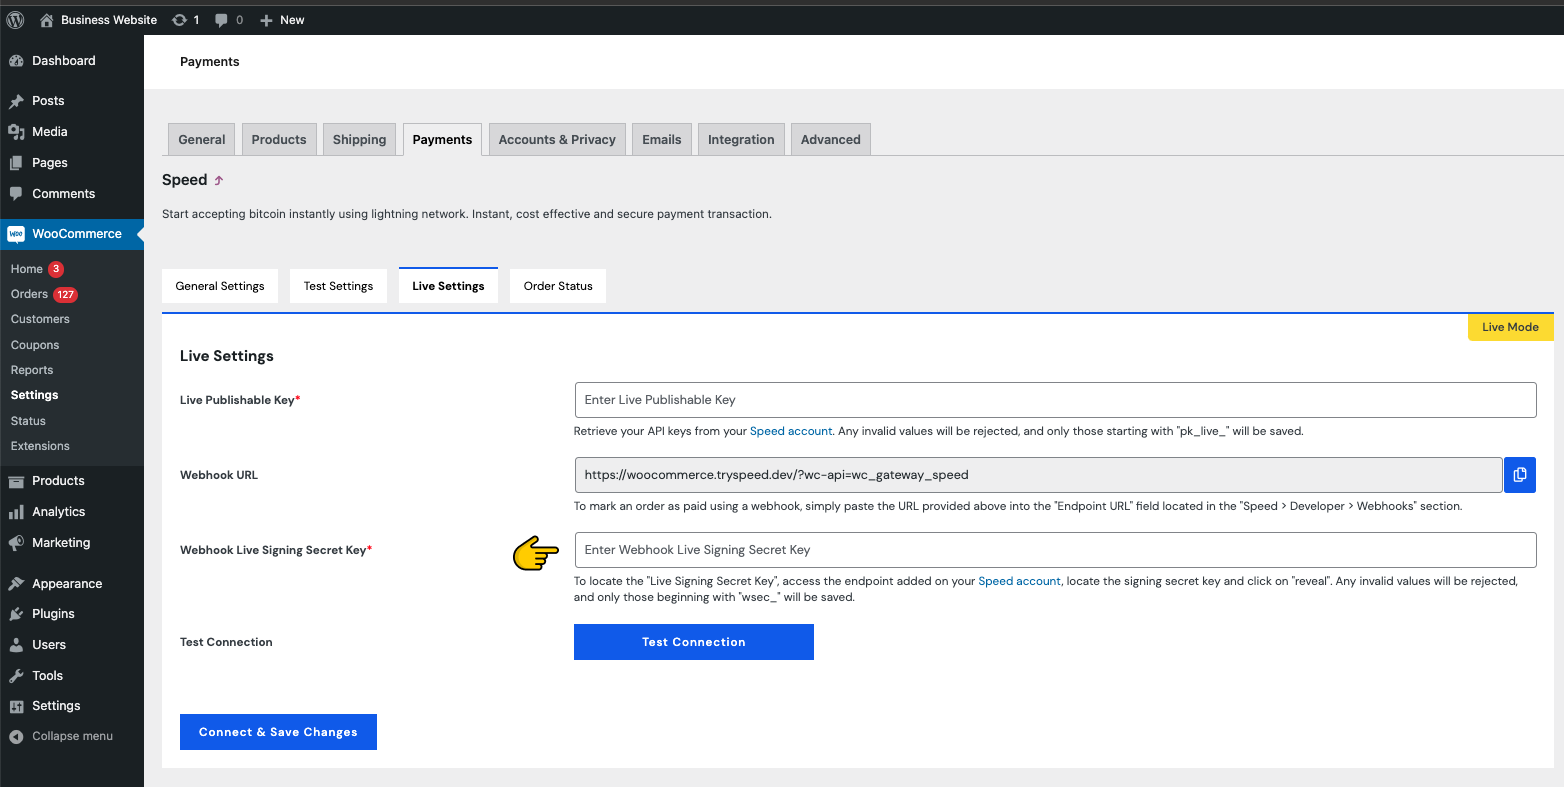1564x787 pixels.
Task: Check the updates counter icon
Action: pyautogui.click(x=179, y=20)
